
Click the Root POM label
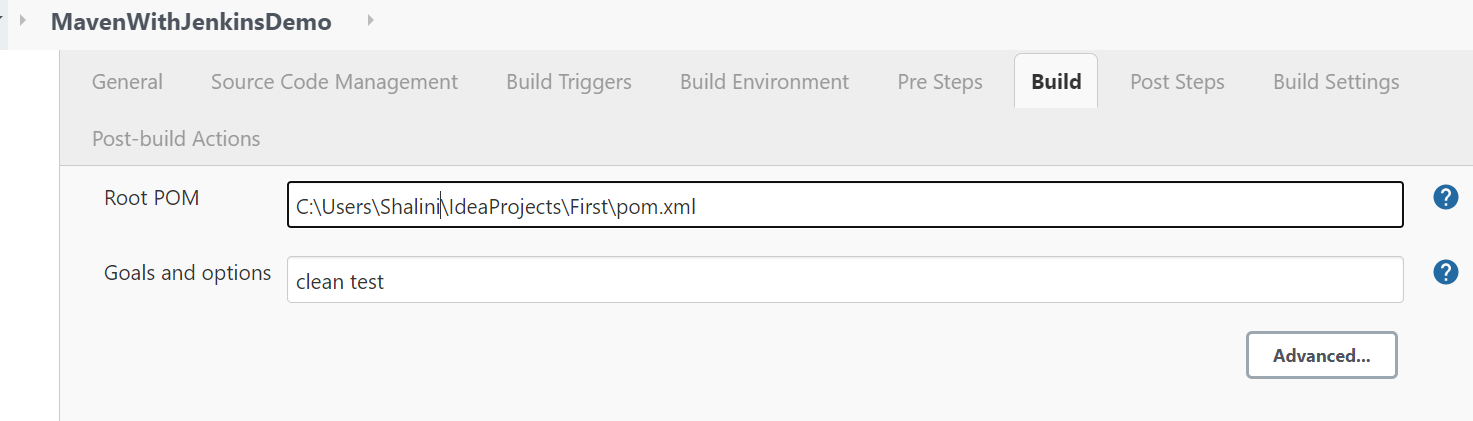[151, 198]
